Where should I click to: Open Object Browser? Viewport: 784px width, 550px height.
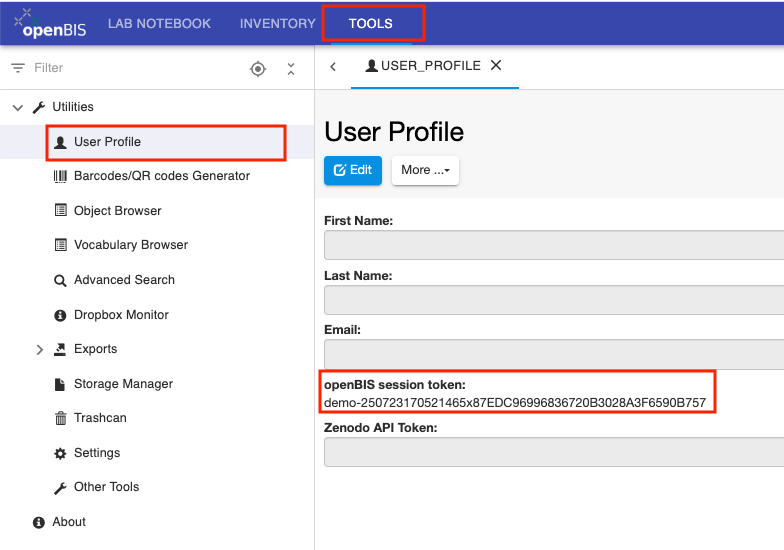pos(118,210)
